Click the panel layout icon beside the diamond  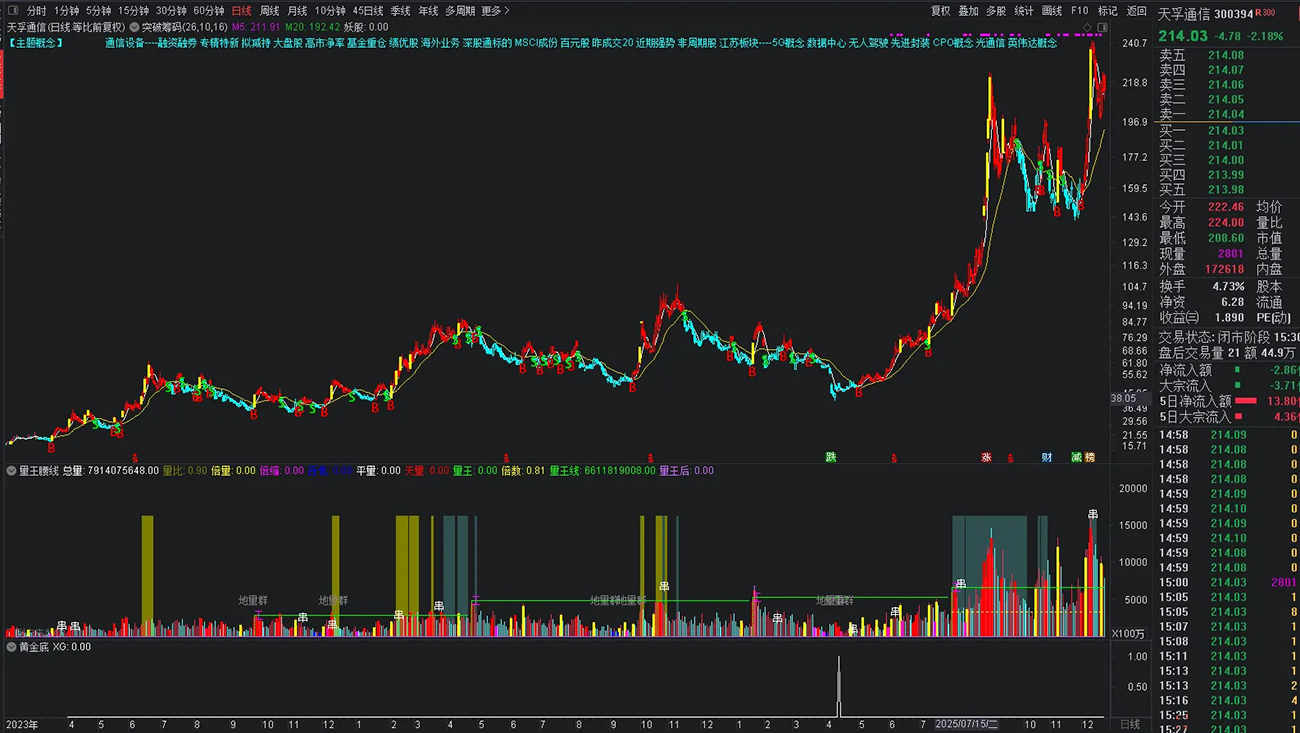[x=1102, y=27]
